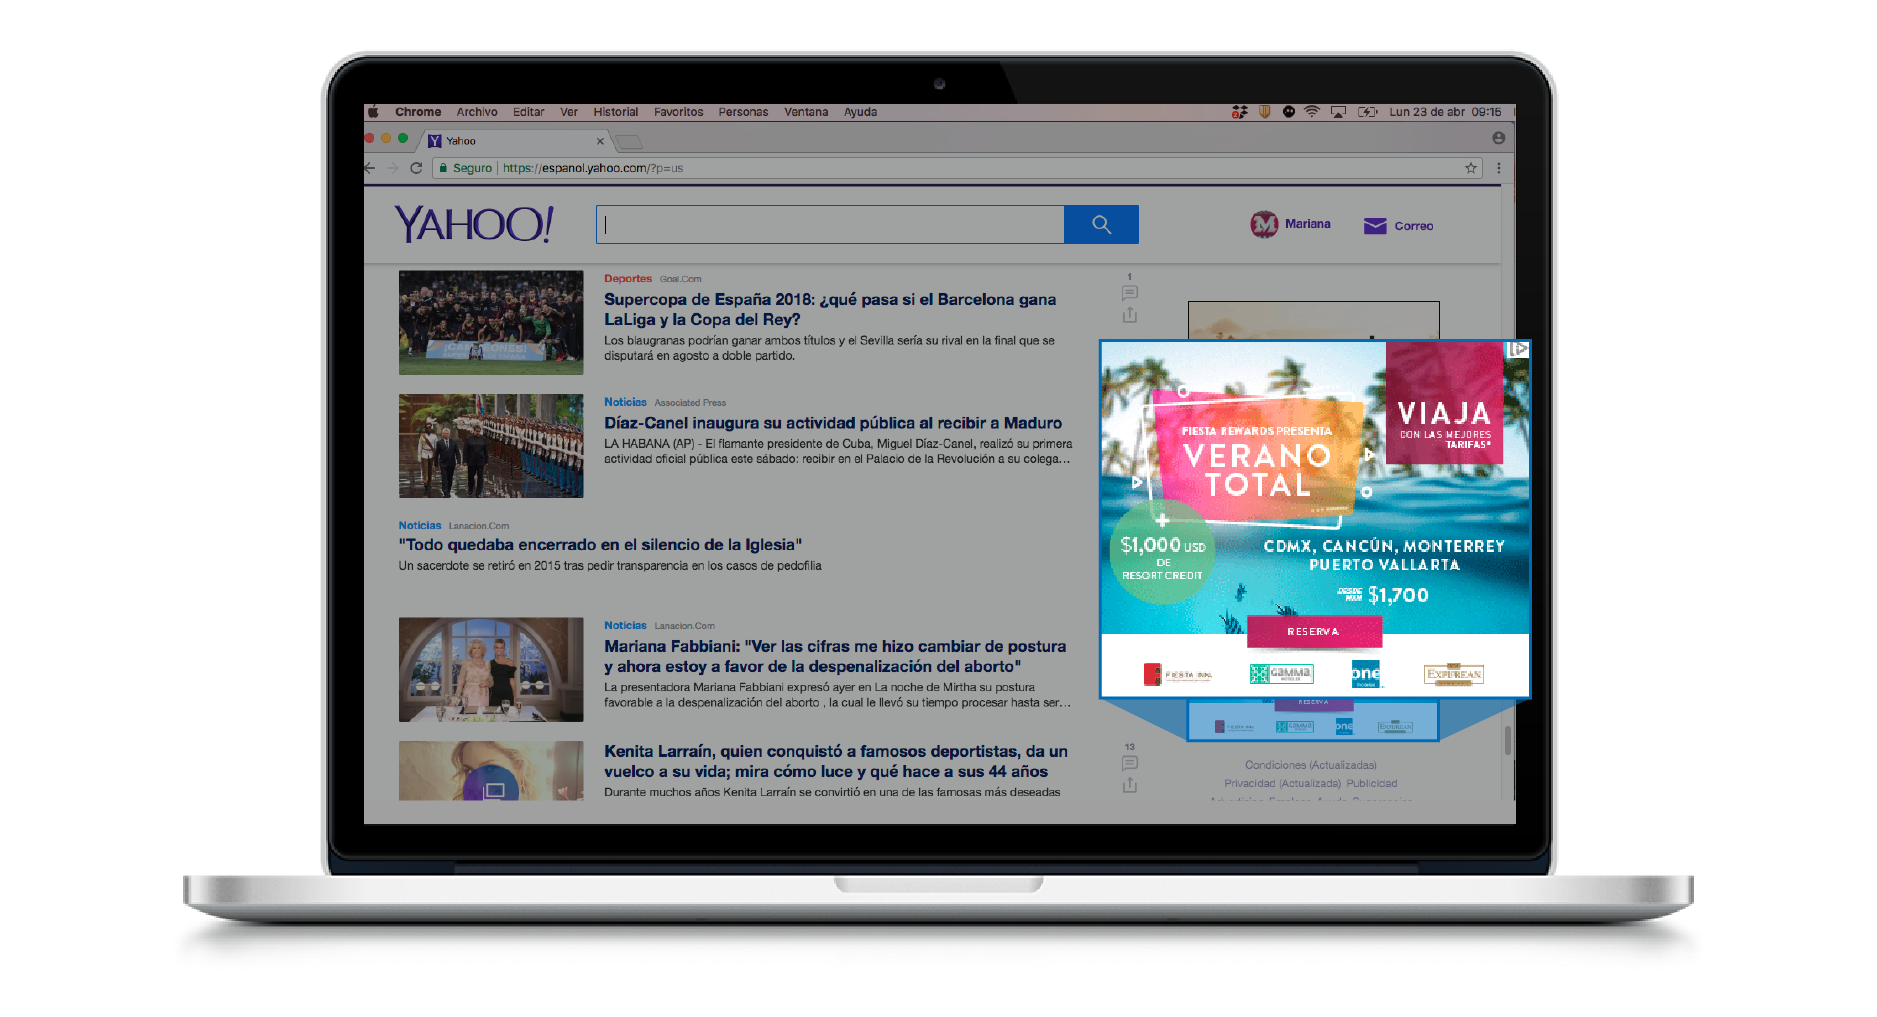The width and height of the screenshot is (1877, 1017).
Task: Open the Ayuda menu
Action: point(860,112)
